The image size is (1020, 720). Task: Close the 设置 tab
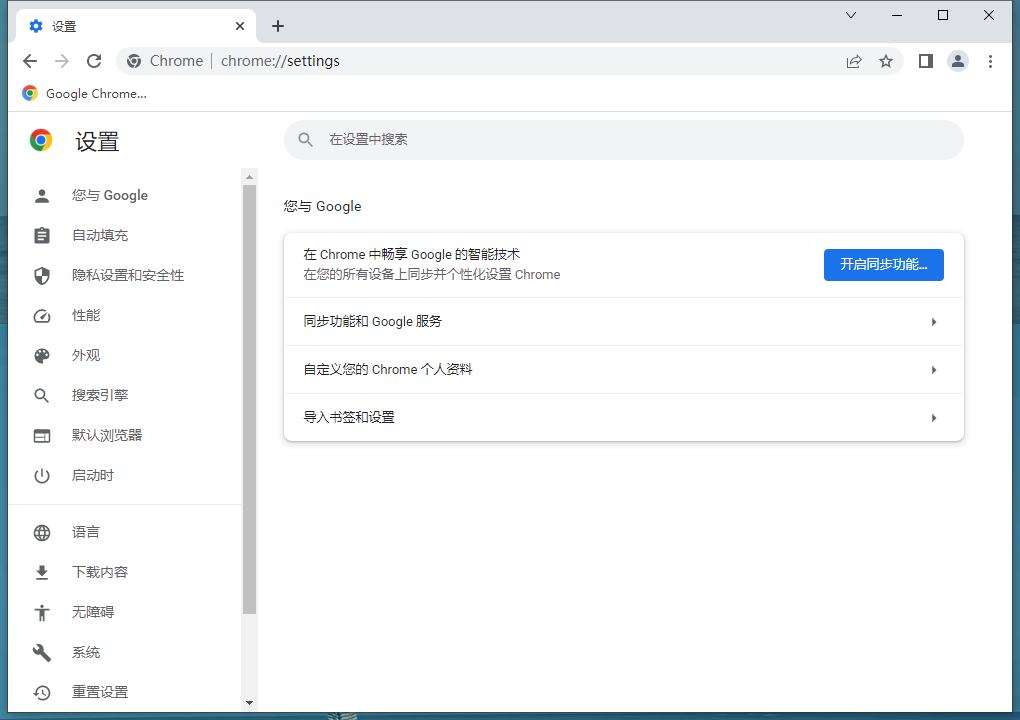pyautogui.click(x=240, y=26)
